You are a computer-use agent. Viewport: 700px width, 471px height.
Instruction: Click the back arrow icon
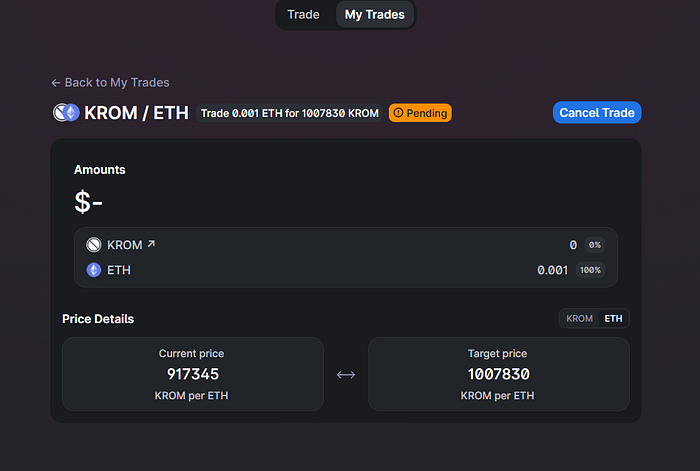56,83
